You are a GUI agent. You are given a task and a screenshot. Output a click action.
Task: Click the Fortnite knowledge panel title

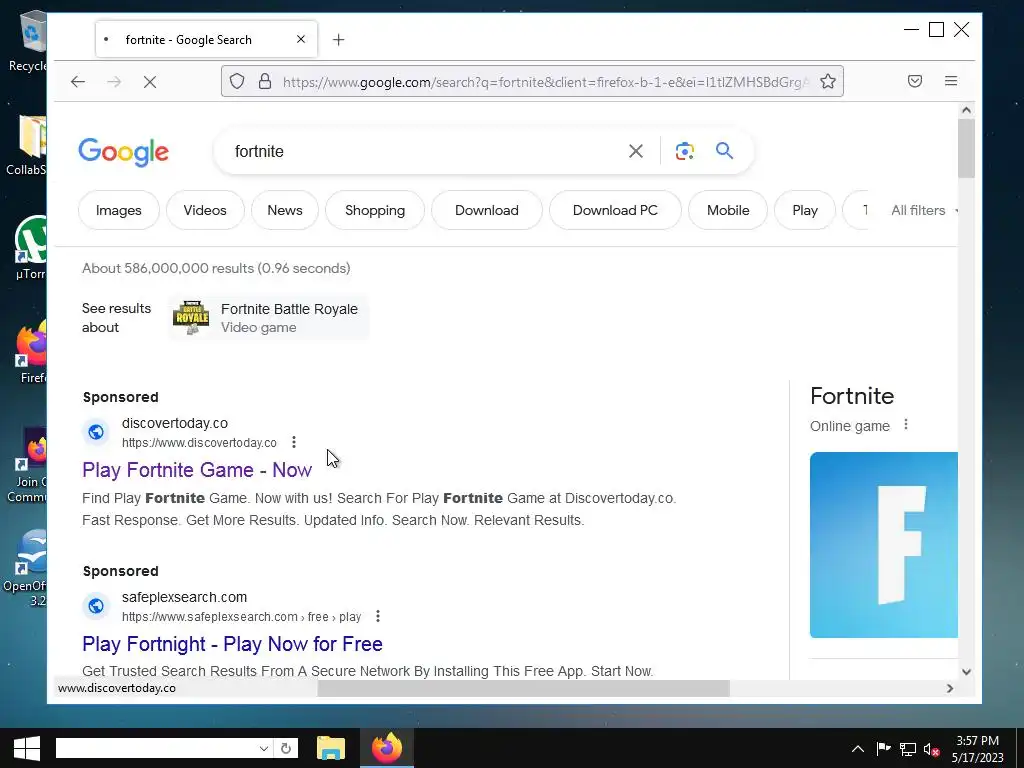pyautogui.click(x=852, y=396)
